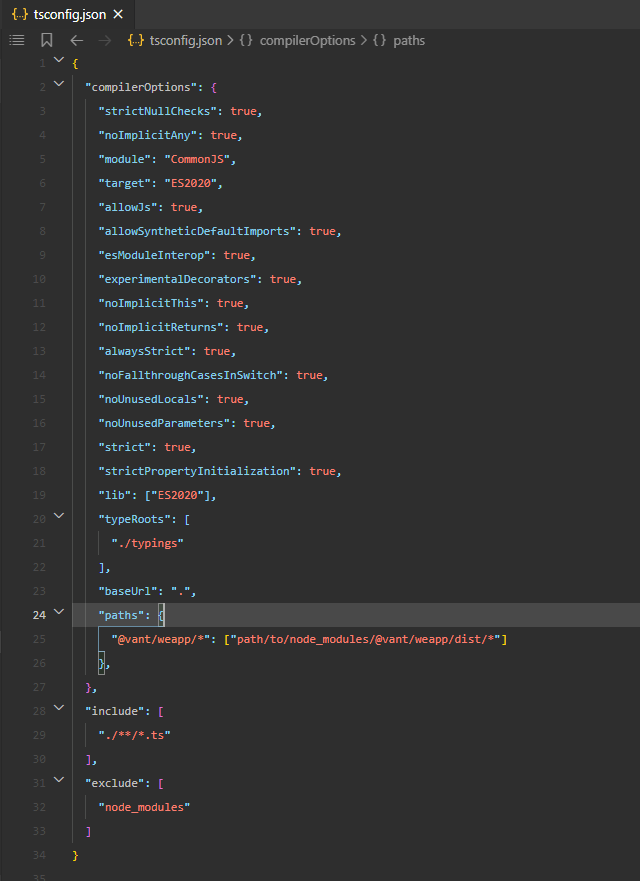640x881 pixels.
Task: Click the "noImplicitThis" key
Action: coord(151,303)
